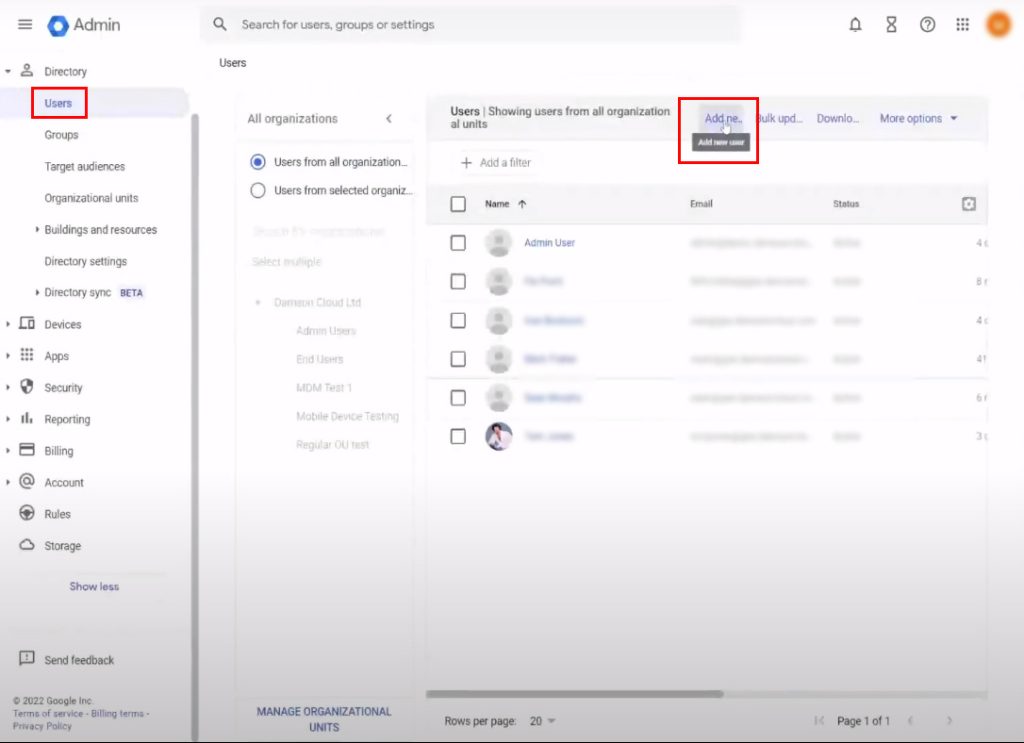Open the help question mark icon

(x=927, y=25)
